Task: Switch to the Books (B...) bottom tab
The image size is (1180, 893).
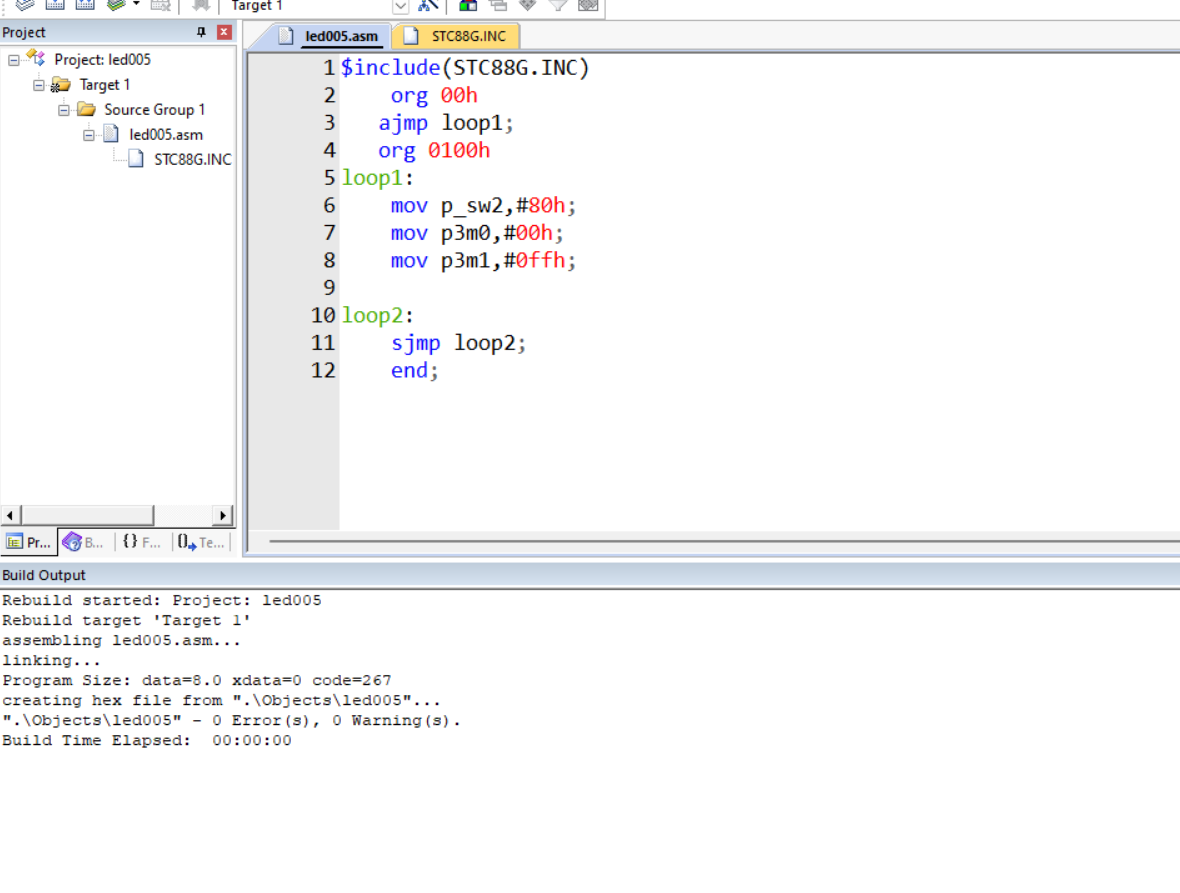Action: coord(84,542)
